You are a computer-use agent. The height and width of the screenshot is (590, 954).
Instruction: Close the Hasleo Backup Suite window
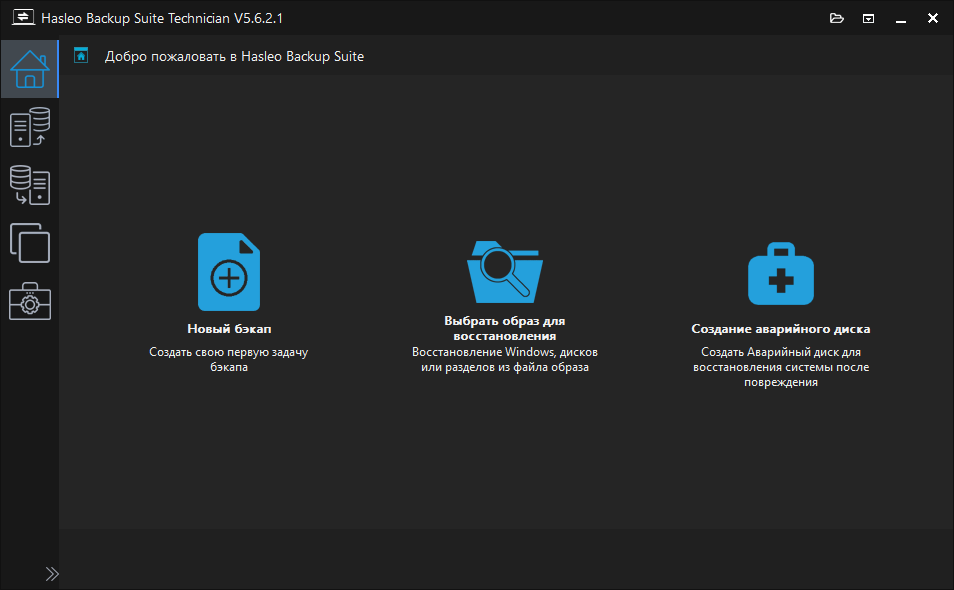[x=933, y=18]
